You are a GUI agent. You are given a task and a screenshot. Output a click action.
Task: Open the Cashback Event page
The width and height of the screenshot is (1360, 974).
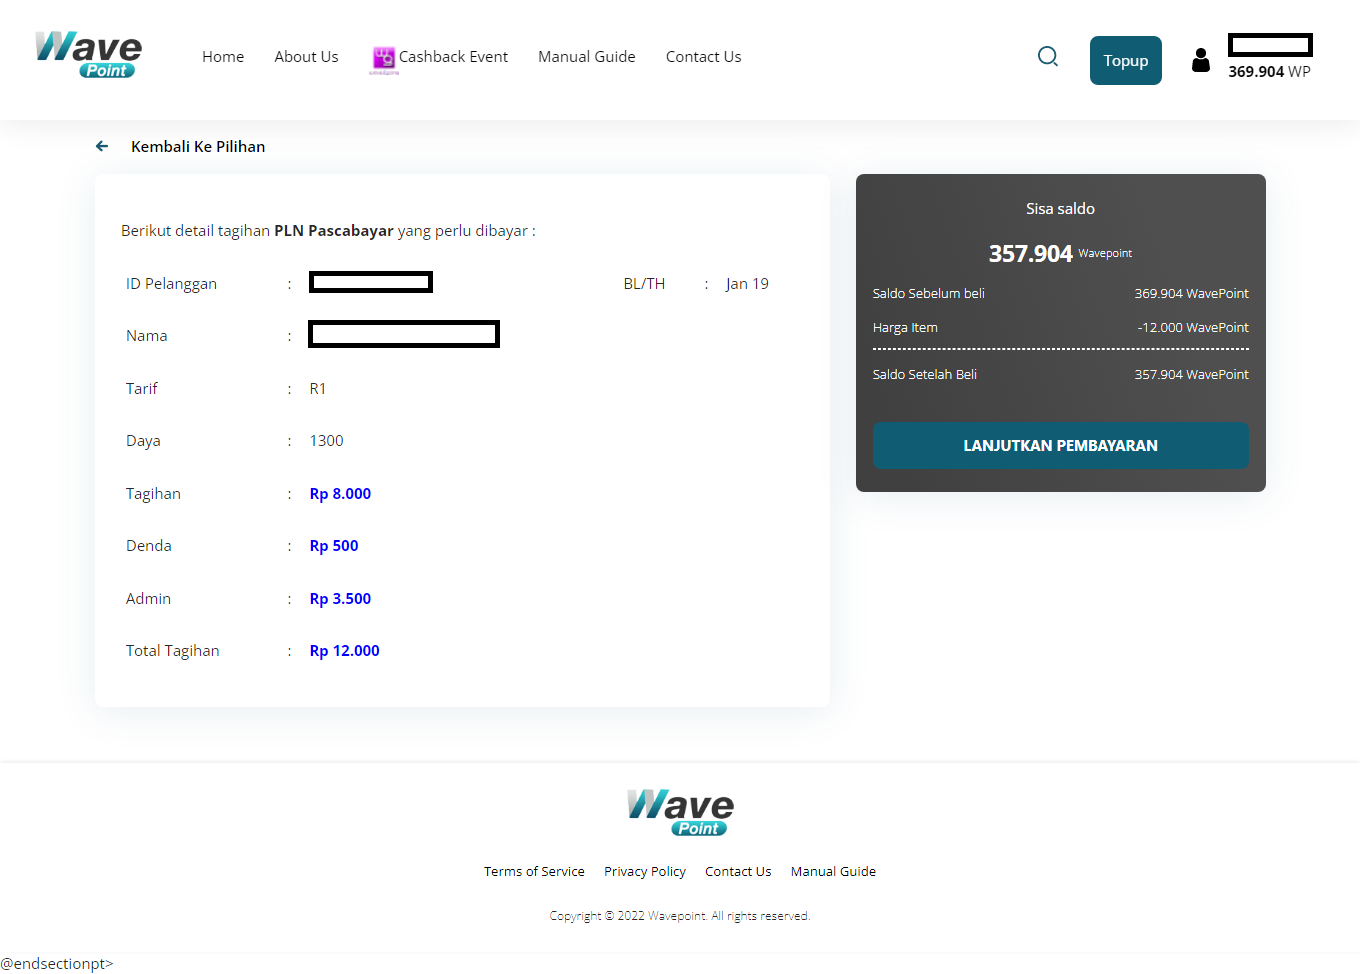point(453,57)
